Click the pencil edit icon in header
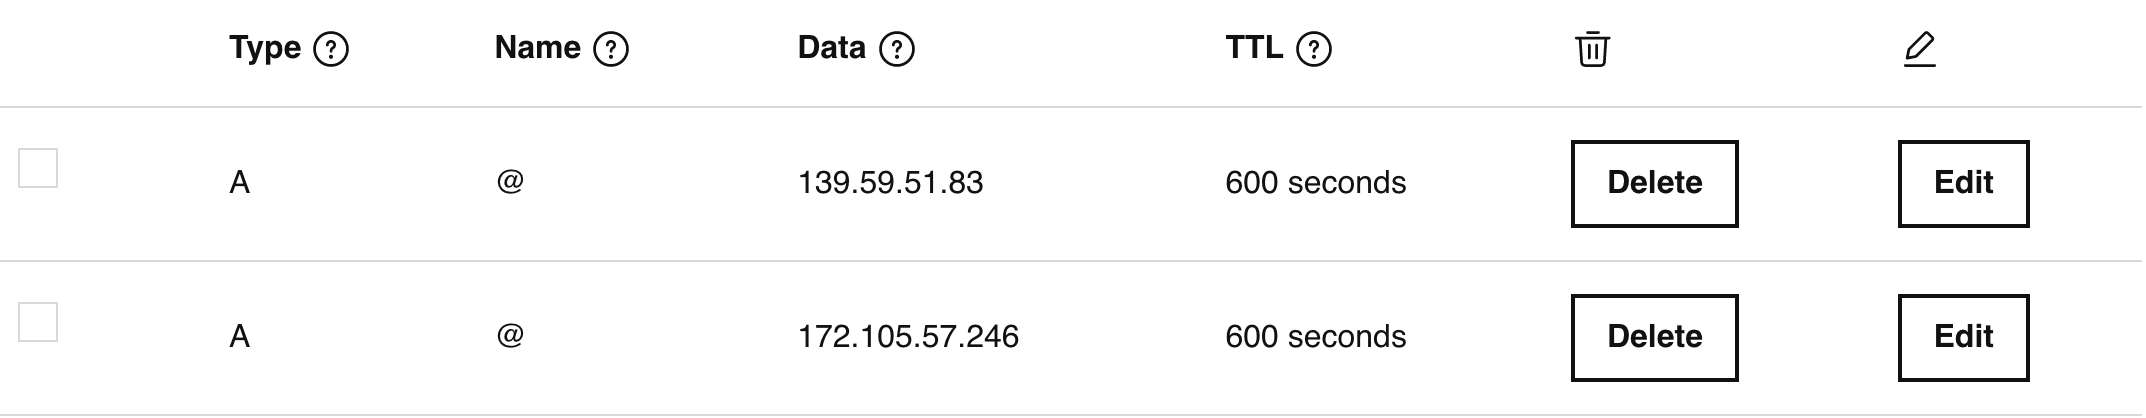The height and width of the screenshot is (418, 2146). [x=1920, y=50]
